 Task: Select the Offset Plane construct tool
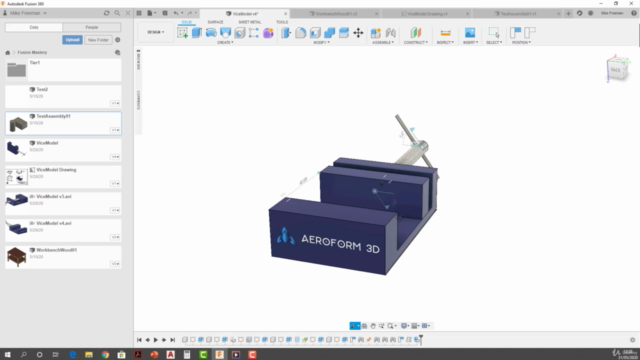coord(416,33)
